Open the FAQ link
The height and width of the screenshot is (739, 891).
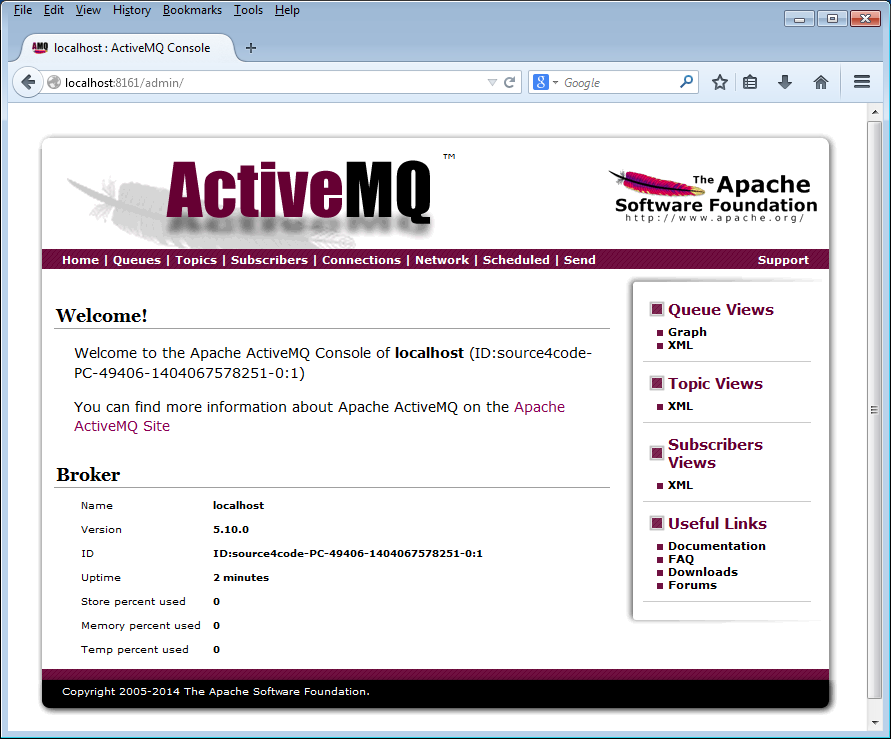681,559
